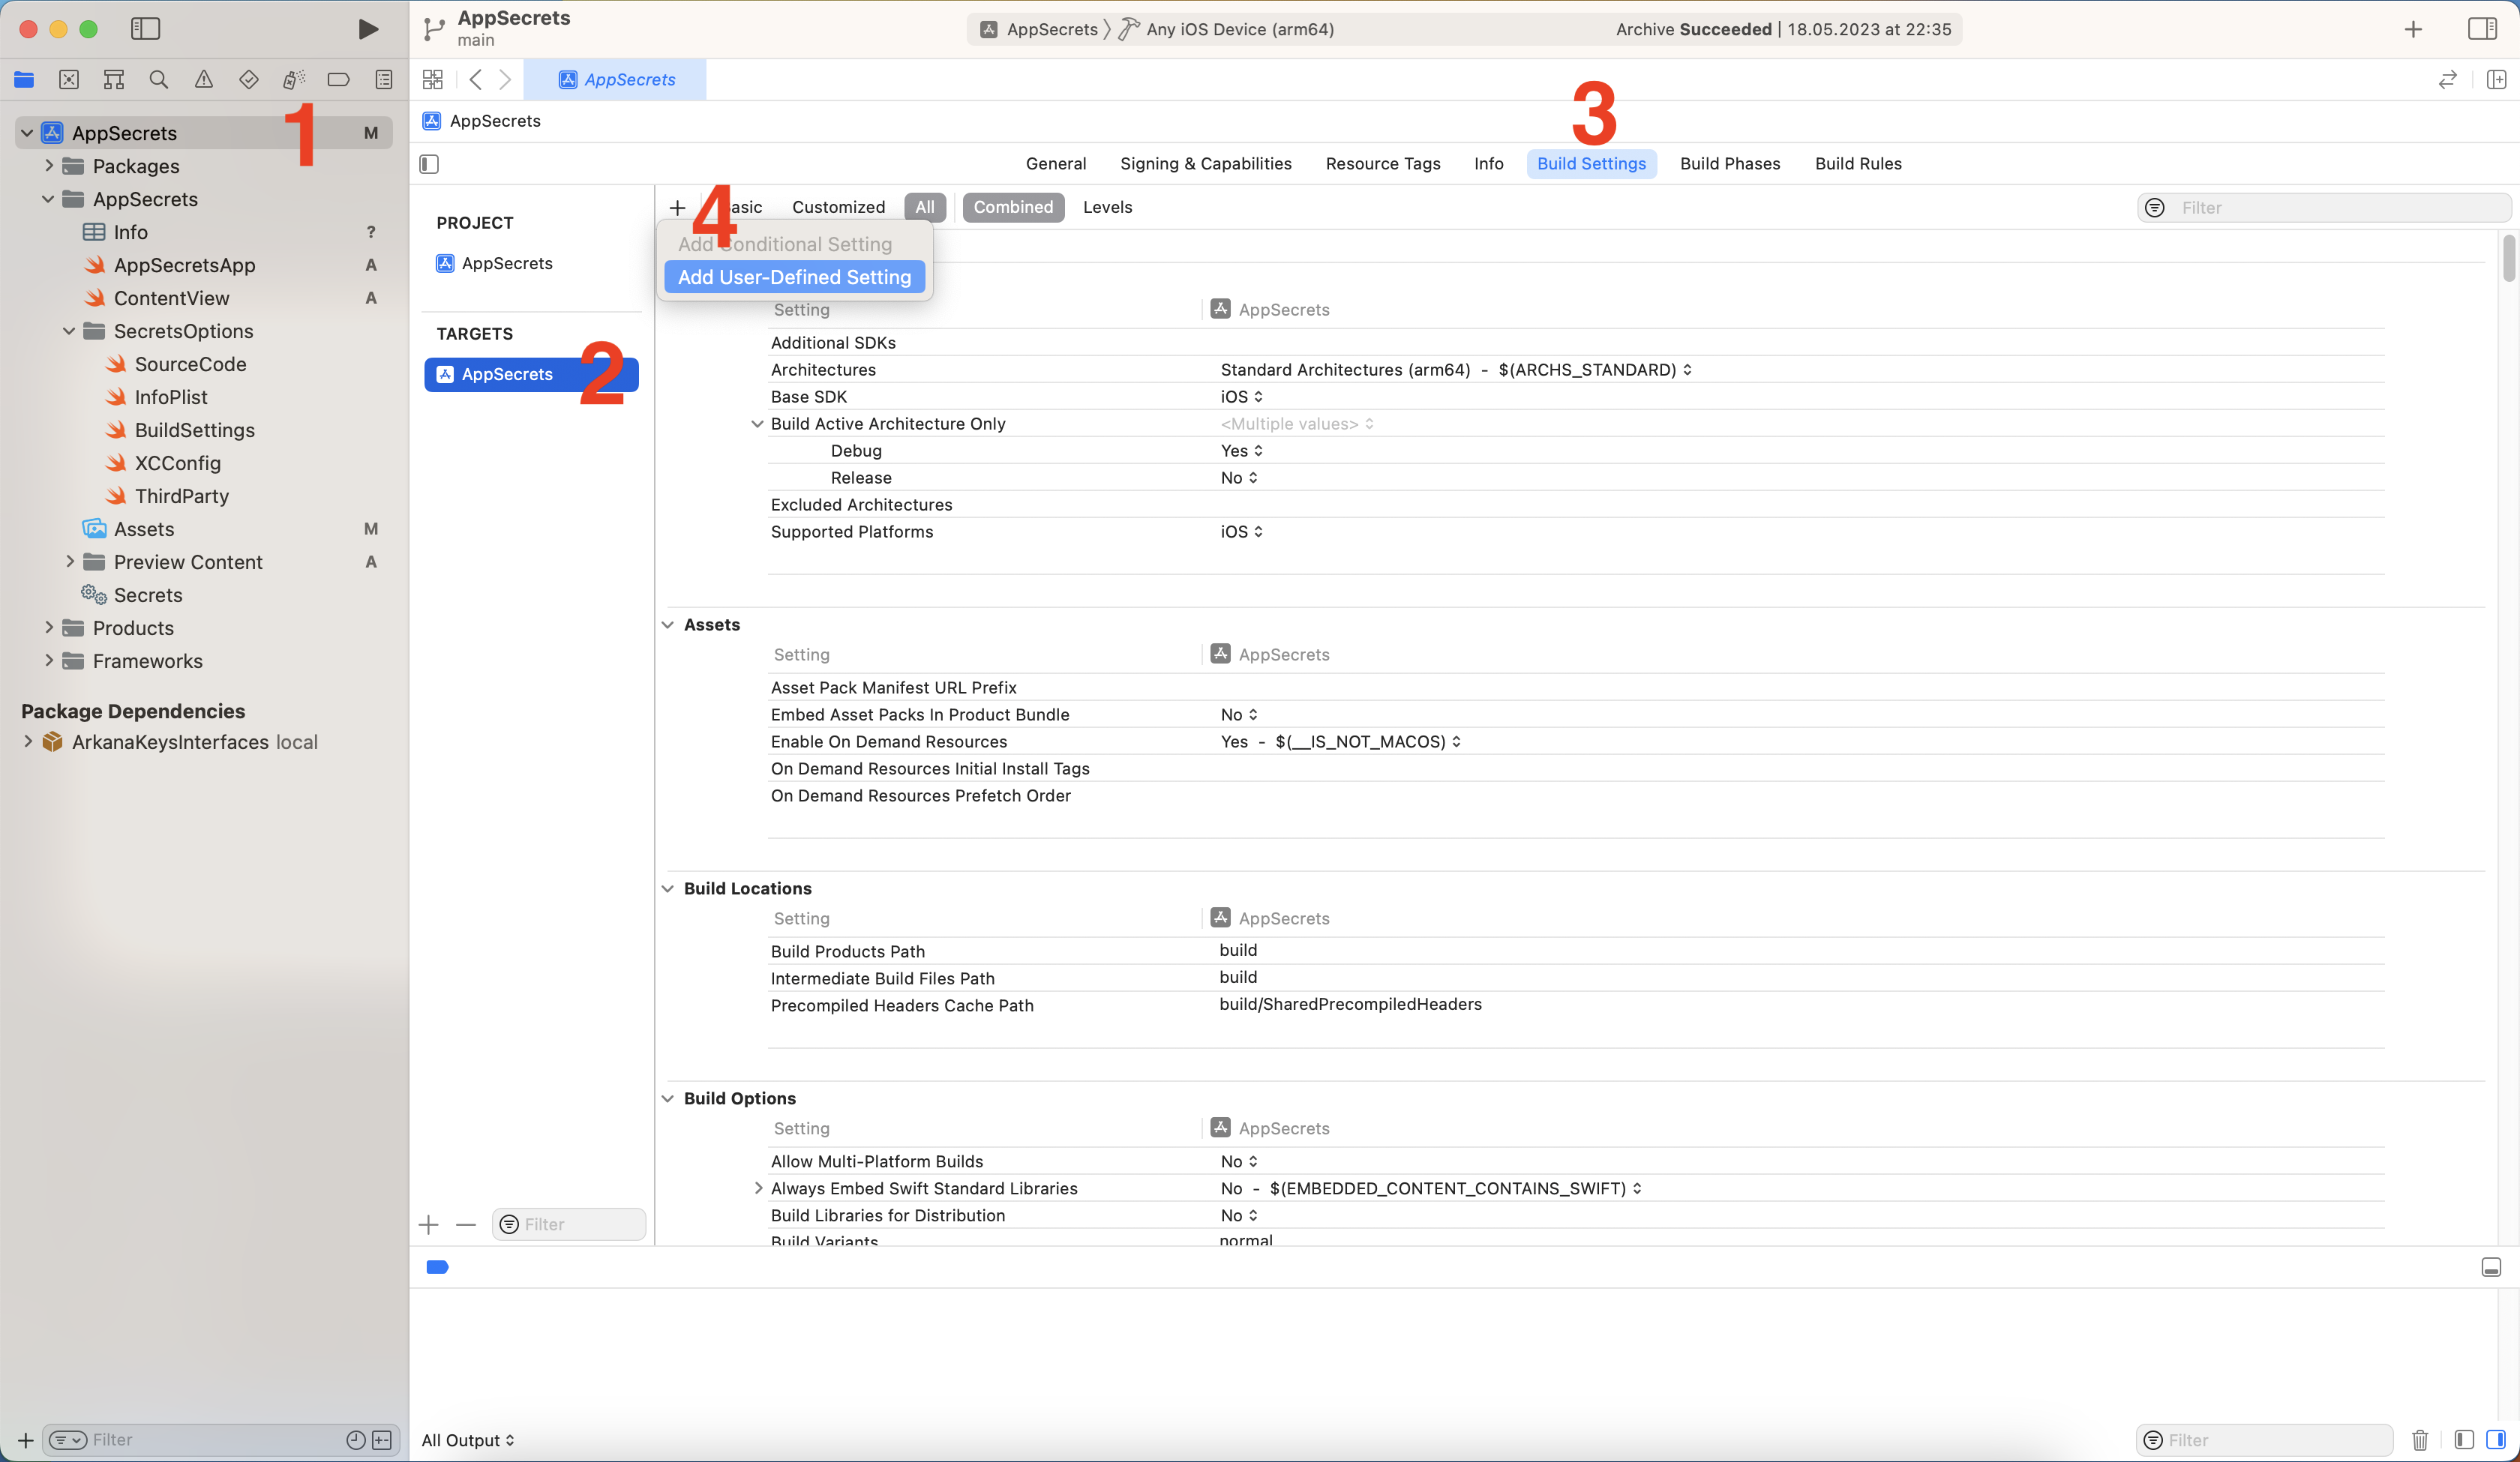Open the Architectures value dropdown
The height and width of the screenshot is (1462, 2520).
(x=1456, y=370)
